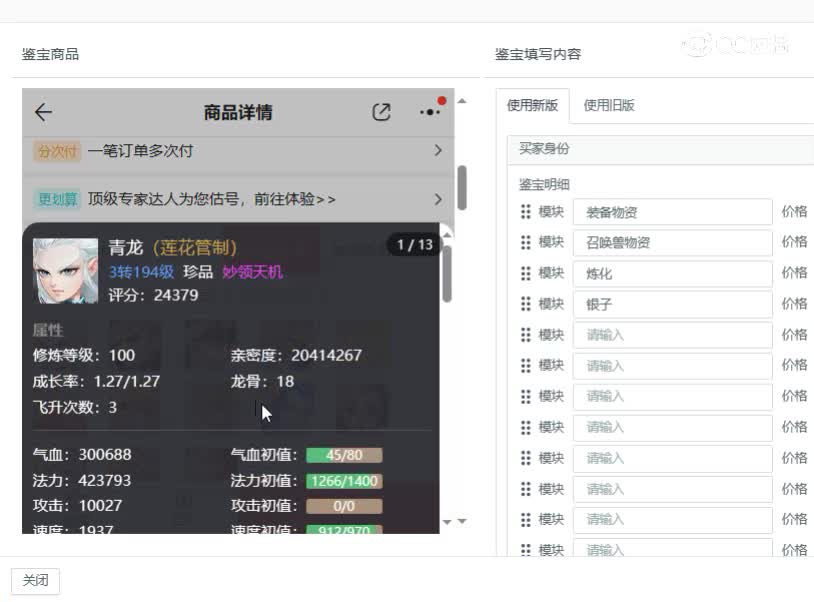
Task: Click the outer product panel scrollbar thumb
Action: (x=462, y=187)
